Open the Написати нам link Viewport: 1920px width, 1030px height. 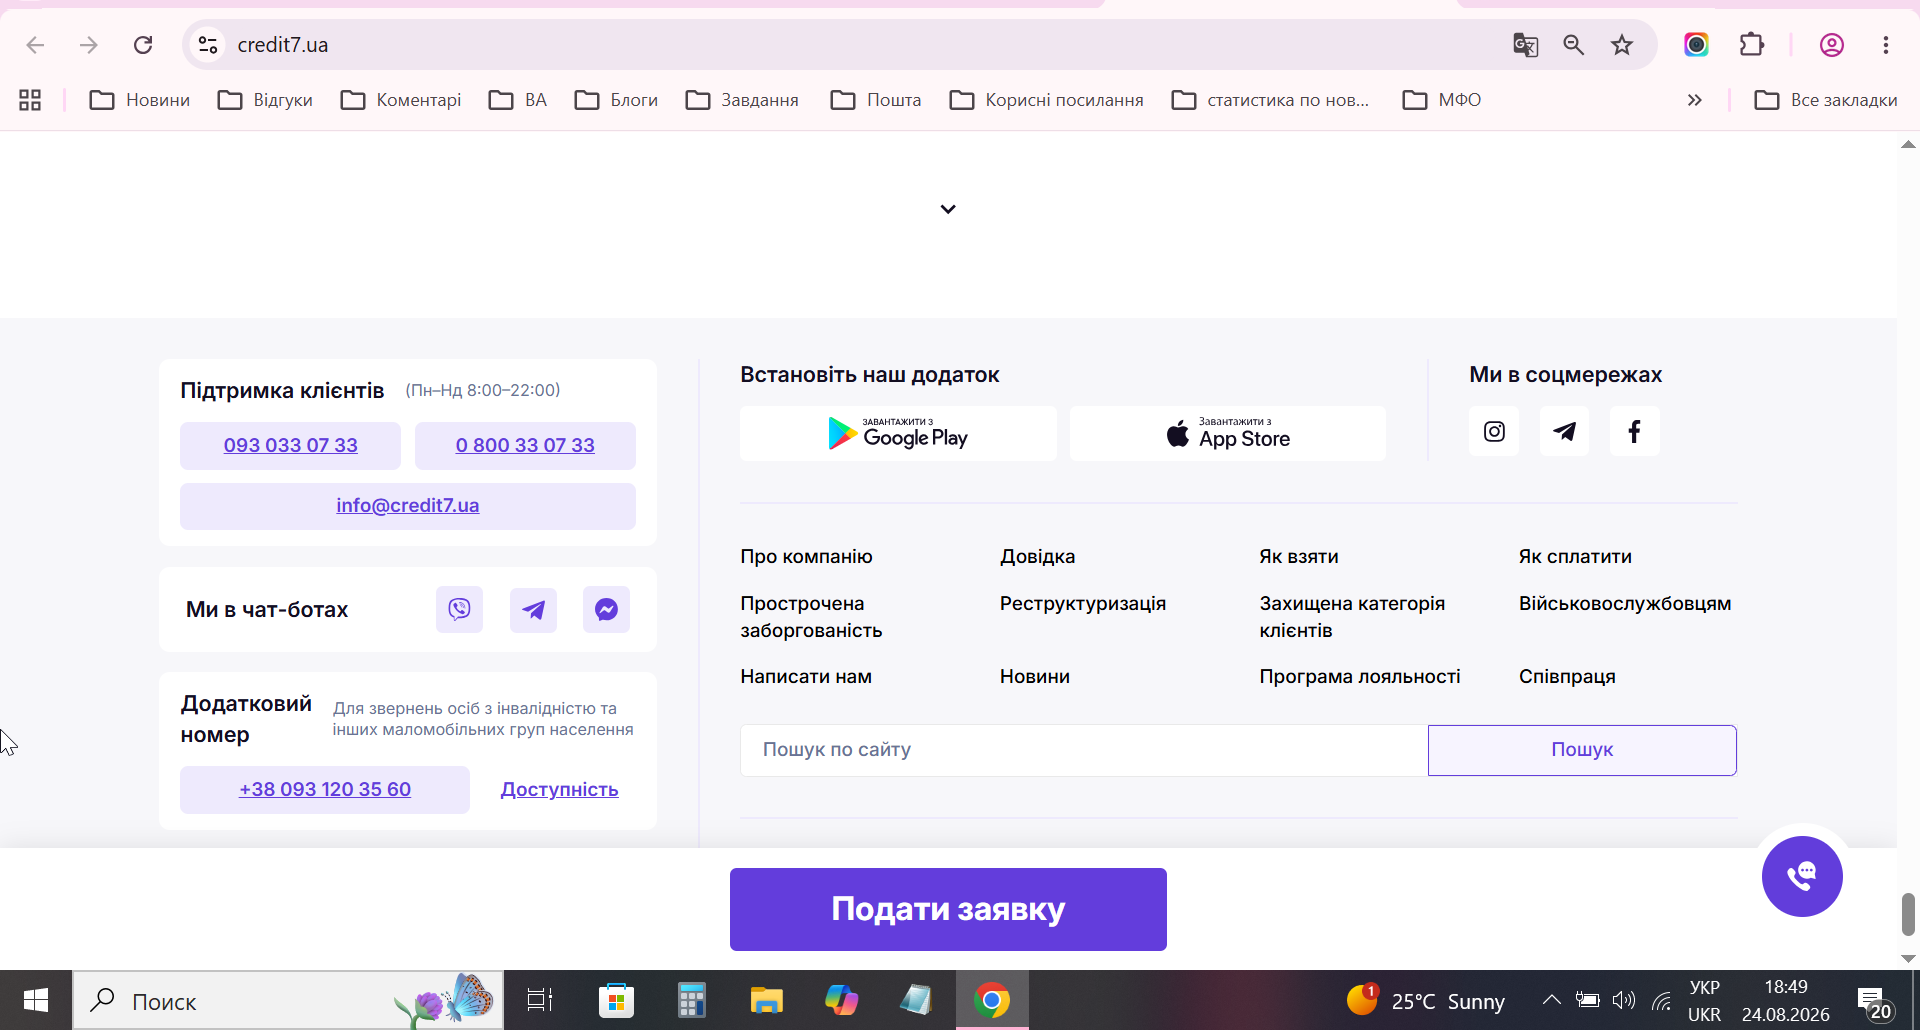(806, 676)
